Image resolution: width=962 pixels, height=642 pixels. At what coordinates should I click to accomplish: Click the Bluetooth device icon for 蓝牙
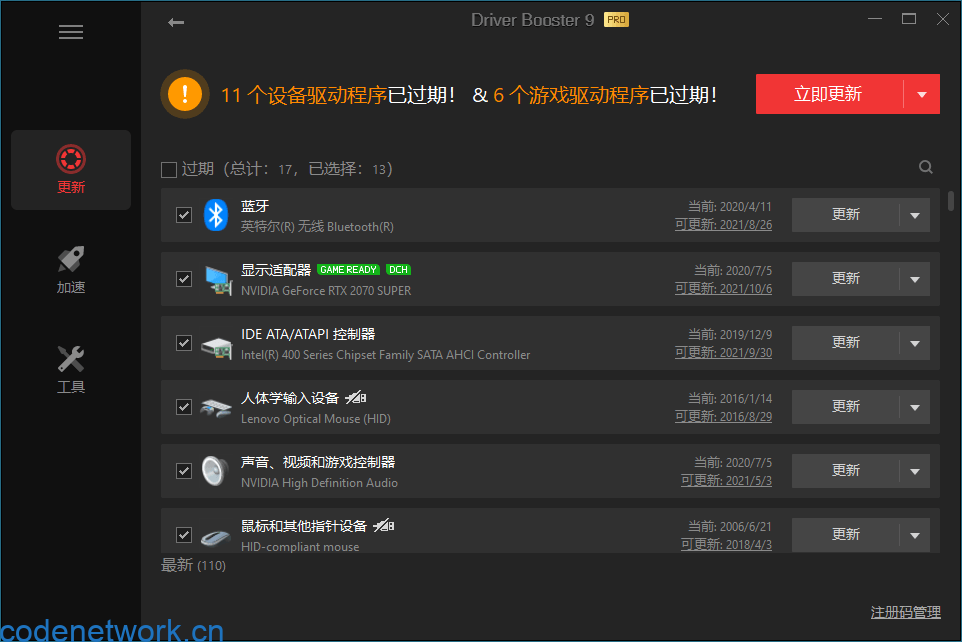tap(215, 214)
